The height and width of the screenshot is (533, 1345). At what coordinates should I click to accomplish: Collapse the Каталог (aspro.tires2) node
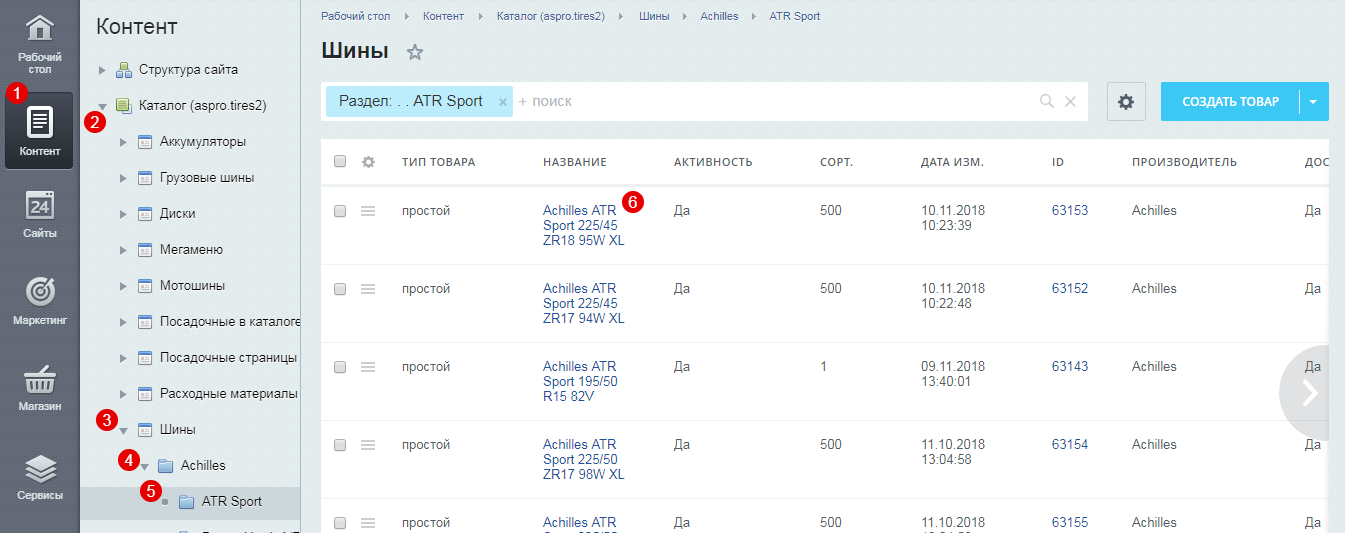(x=102, y=105)
